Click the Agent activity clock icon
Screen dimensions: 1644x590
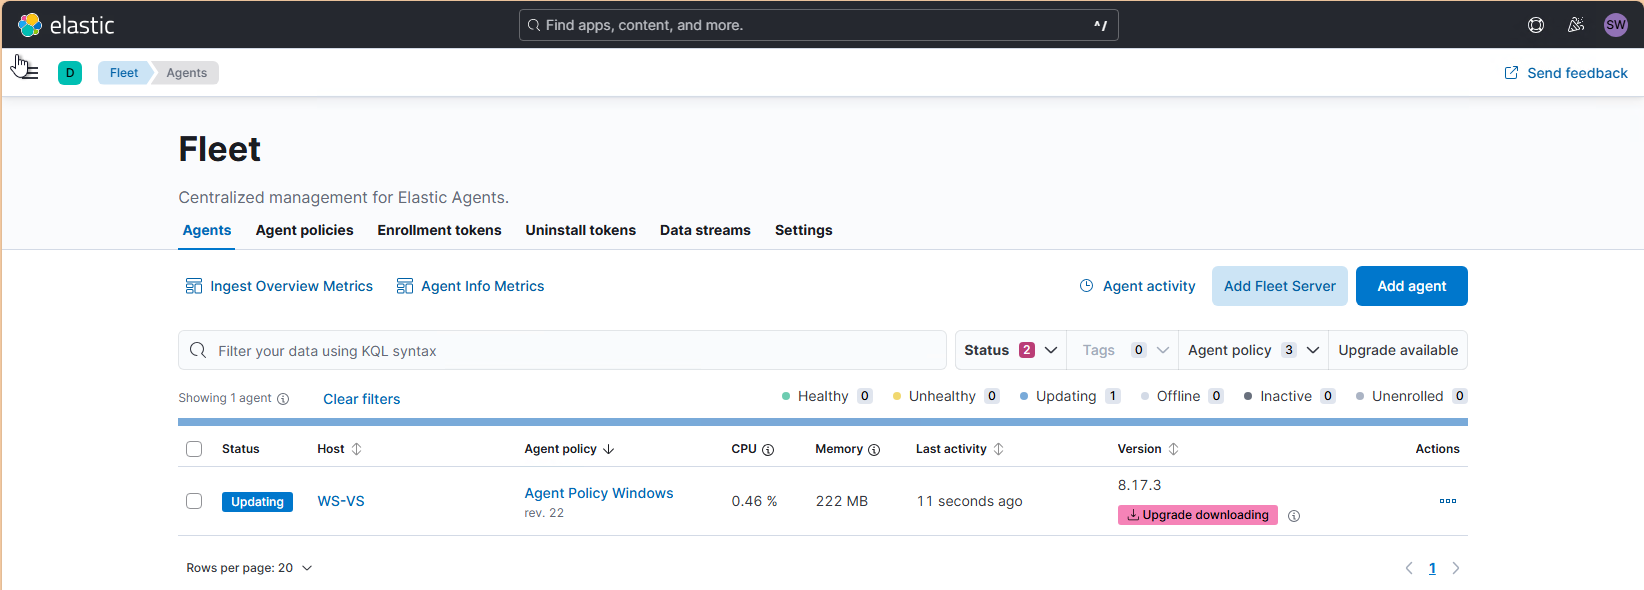(x=1087, y=286)
